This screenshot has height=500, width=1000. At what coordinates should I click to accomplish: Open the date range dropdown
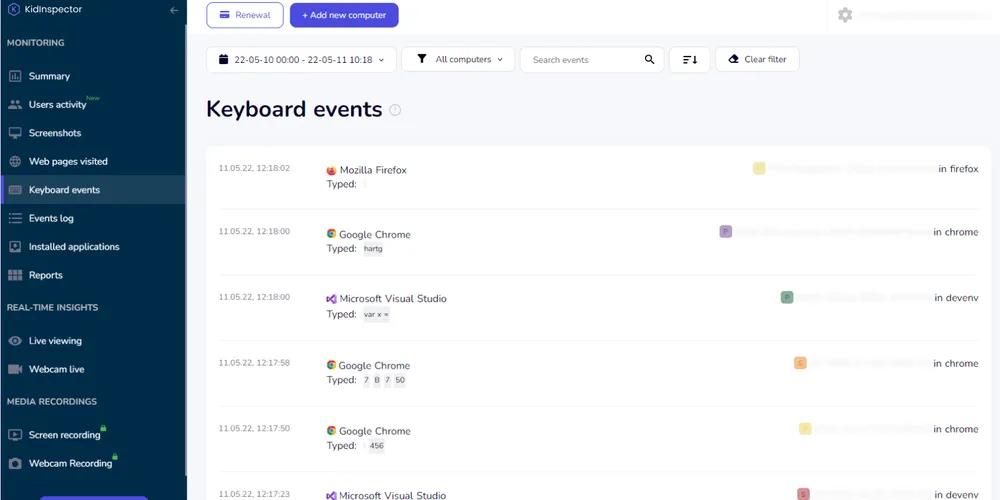point(301,60)
